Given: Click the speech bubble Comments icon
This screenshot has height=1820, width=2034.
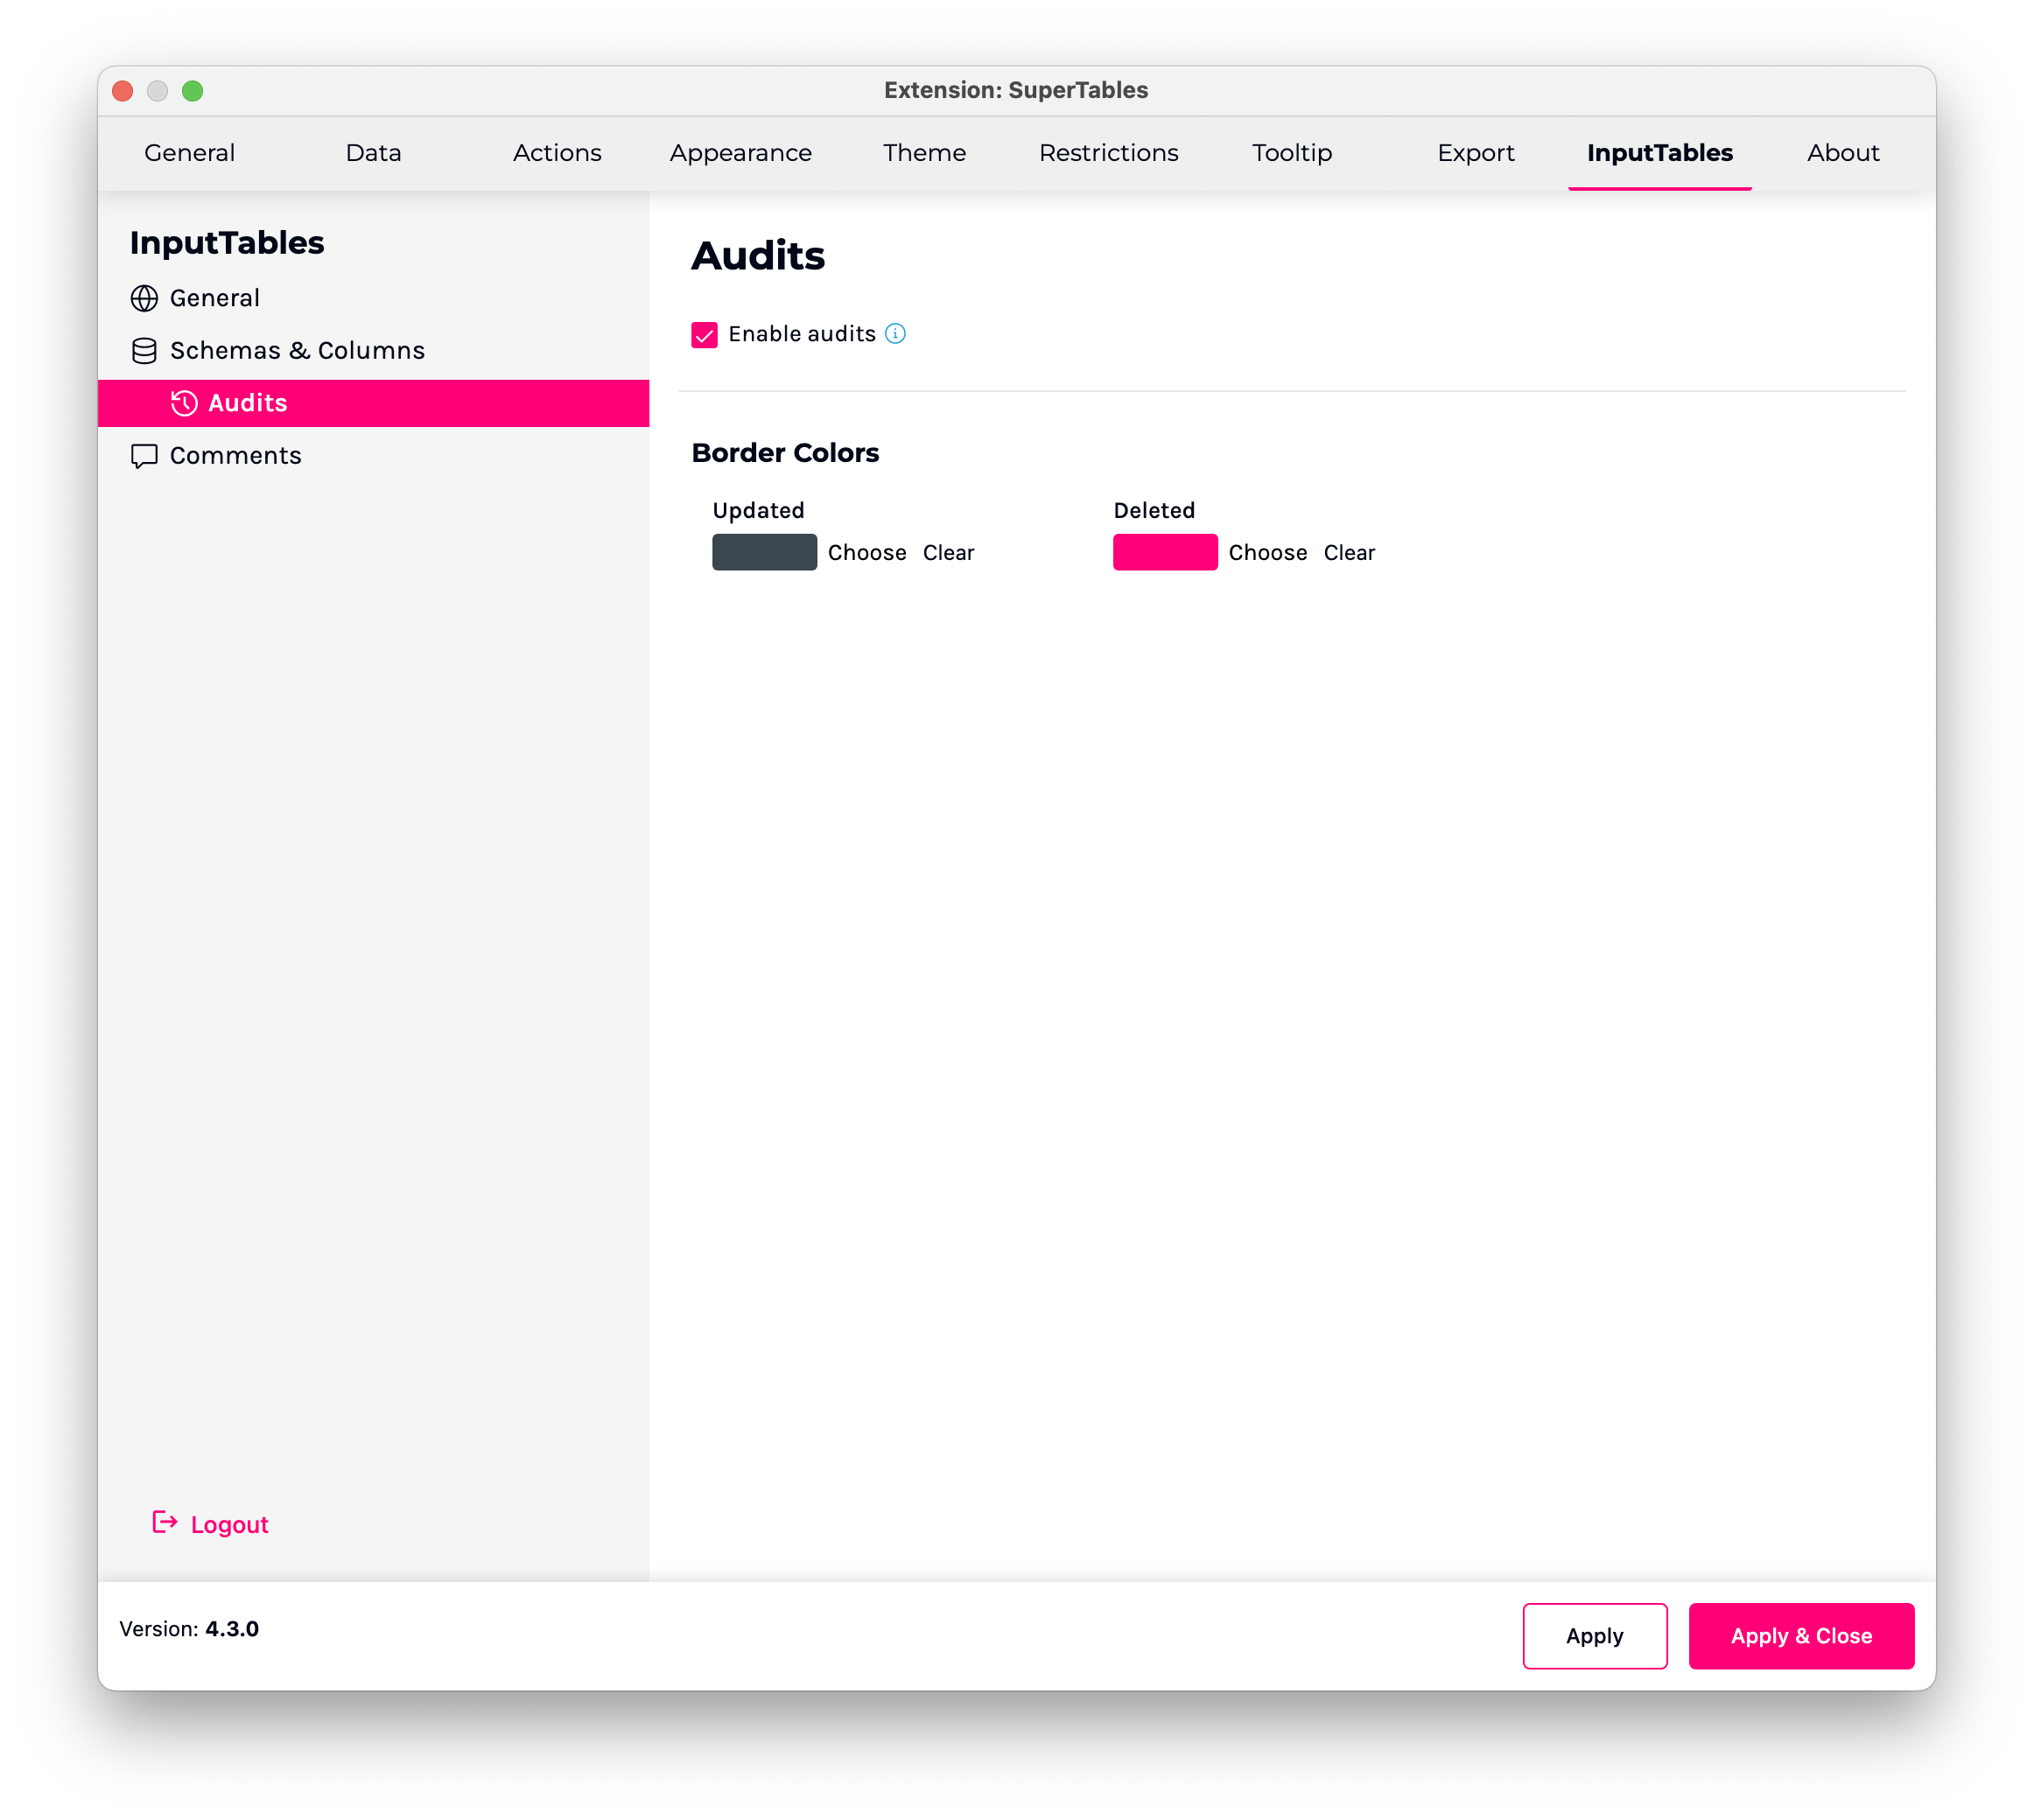Looking at the screenshot, I should pyautogui.click(x=144, y=456).
